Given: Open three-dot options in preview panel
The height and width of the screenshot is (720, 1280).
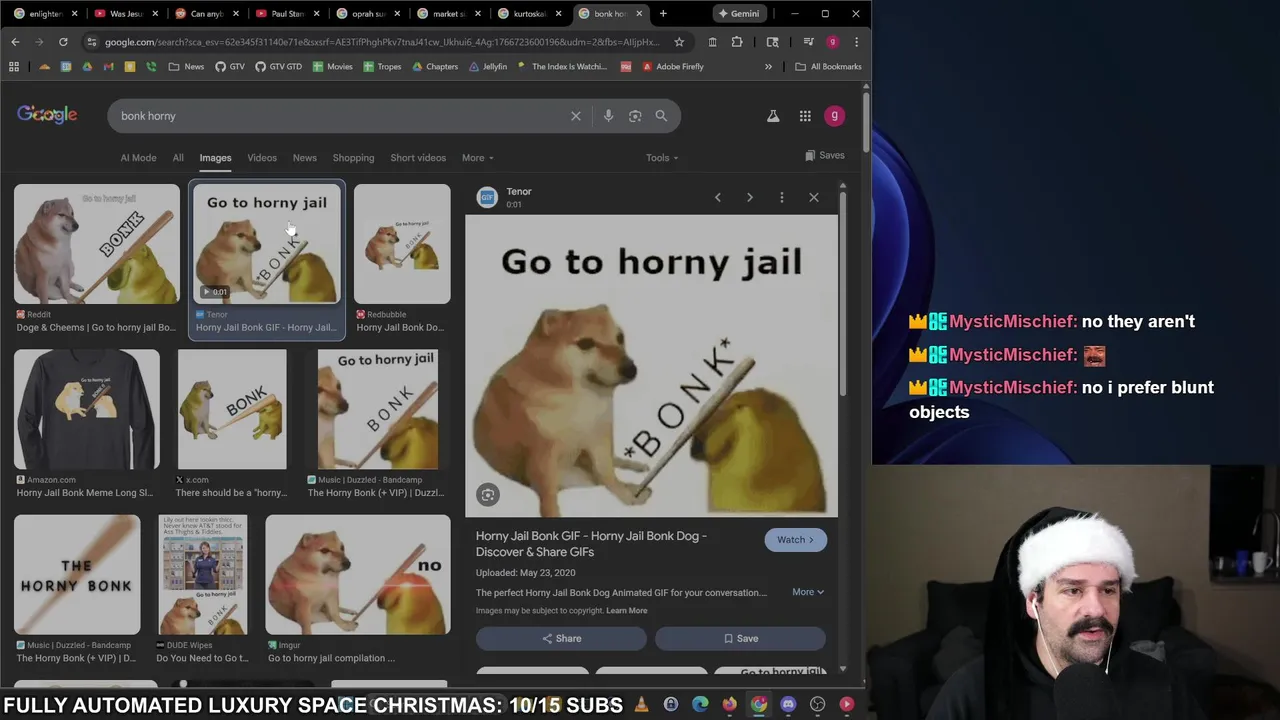Looking at the screenshot, I should [781, 197].
